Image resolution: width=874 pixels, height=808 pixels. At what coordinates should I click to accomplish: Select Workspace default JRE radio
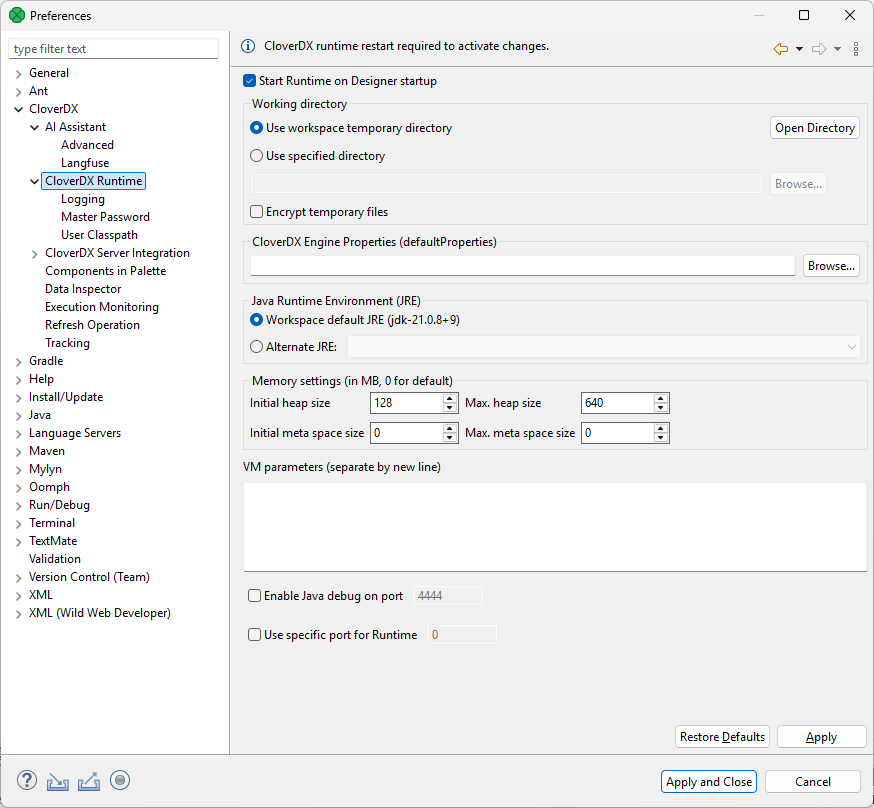click(256, 320)
